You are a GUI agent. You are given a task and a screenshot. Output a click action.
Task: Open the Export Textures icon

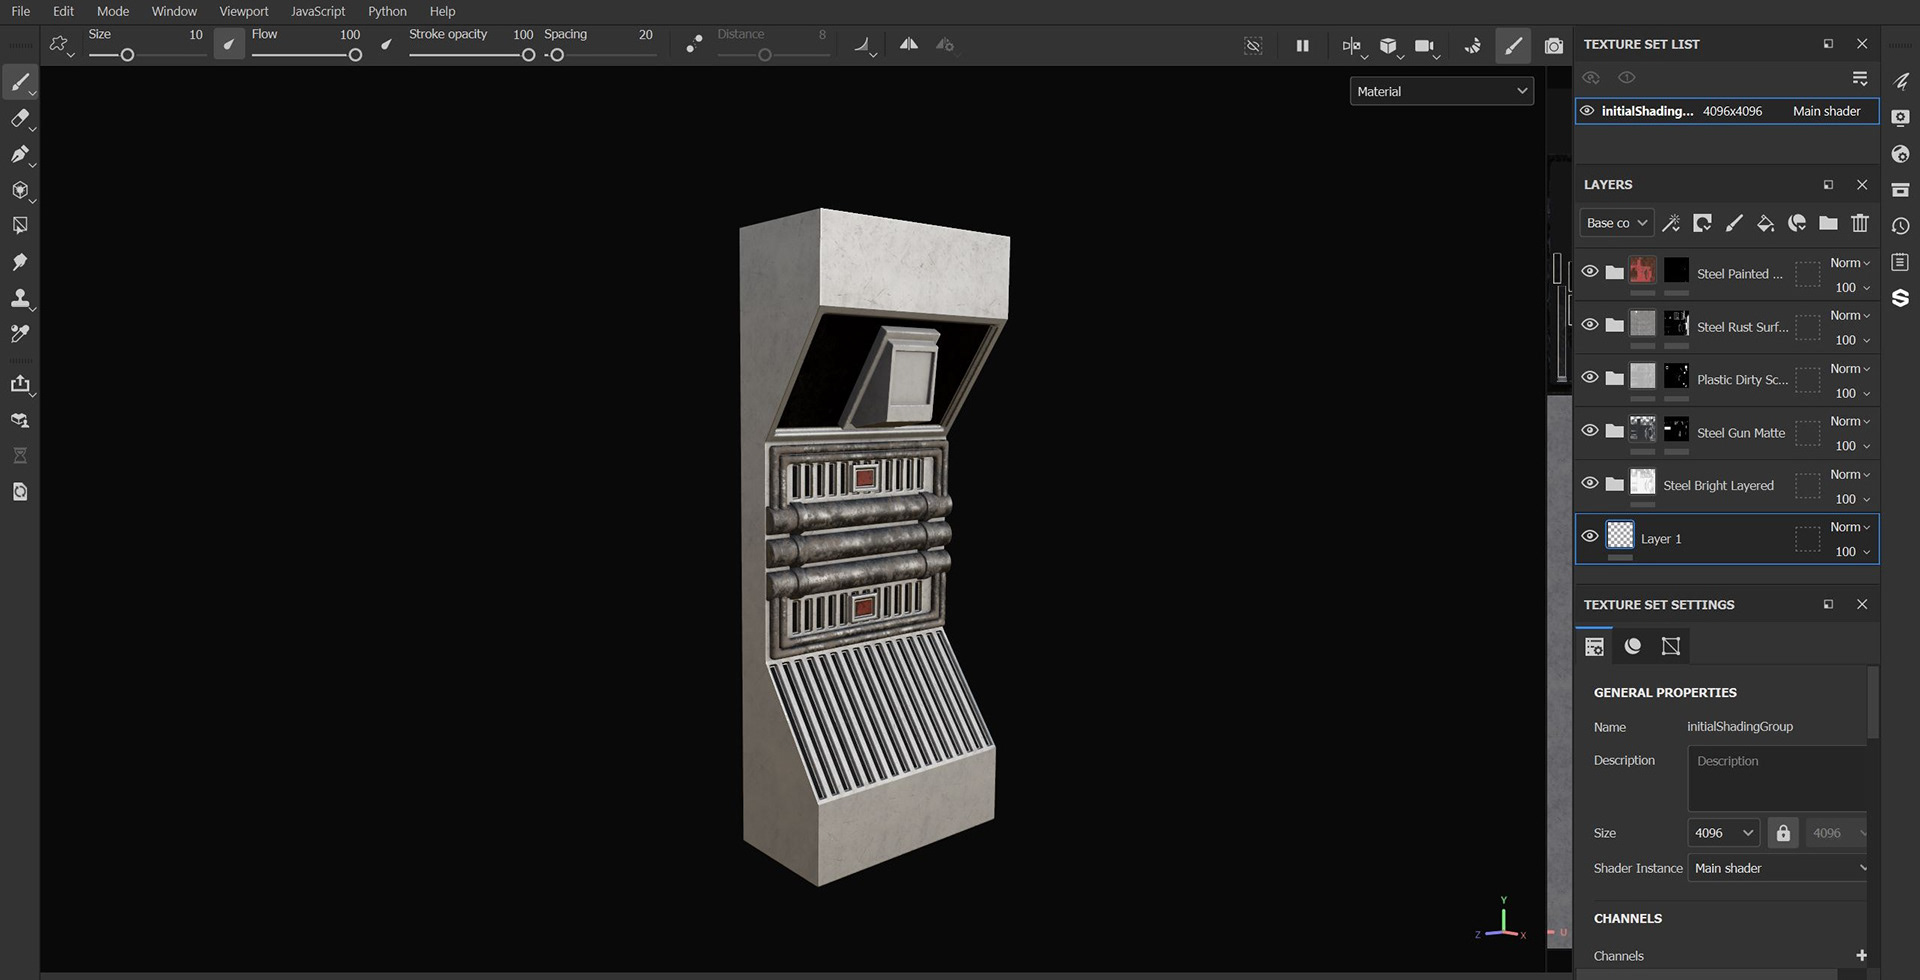click(x=22, y=384)
